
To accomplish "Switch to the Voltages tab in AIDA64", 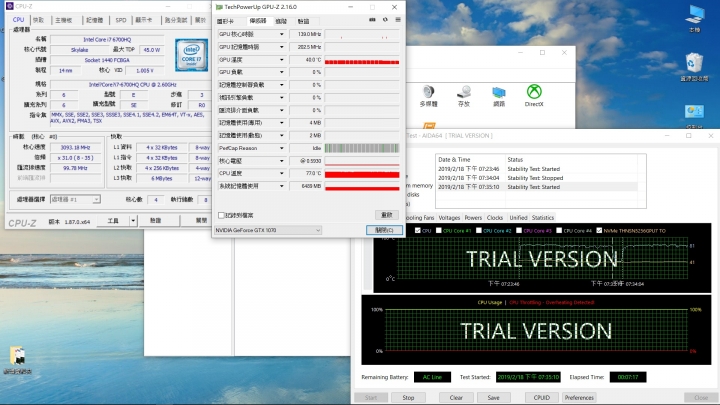I will click(449, 218).
